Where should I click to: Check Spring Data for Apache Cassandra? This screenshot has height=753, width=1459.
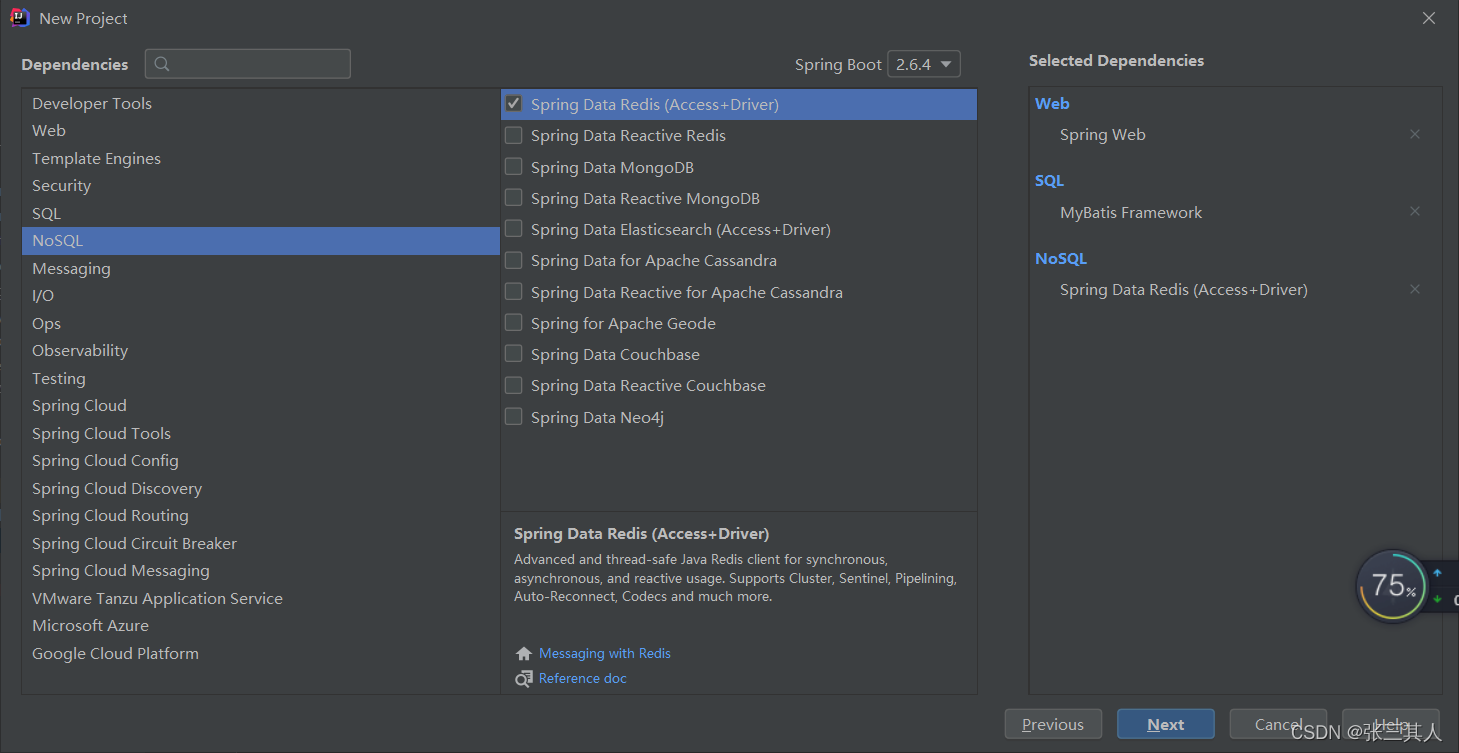(513, 260)
